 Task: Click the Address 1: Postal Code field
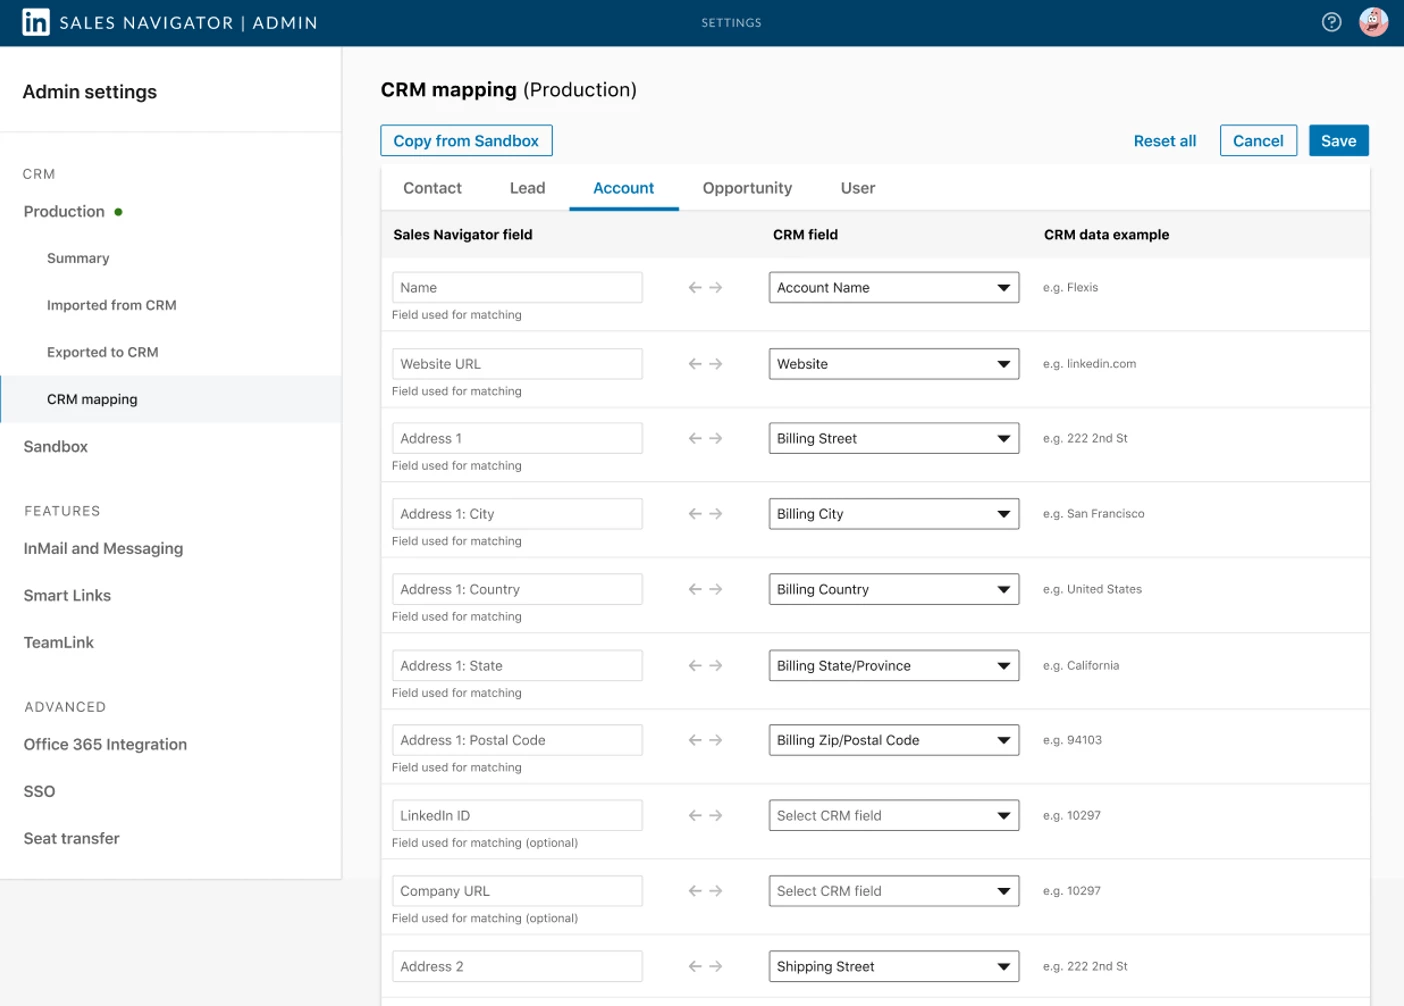point(517,741)
